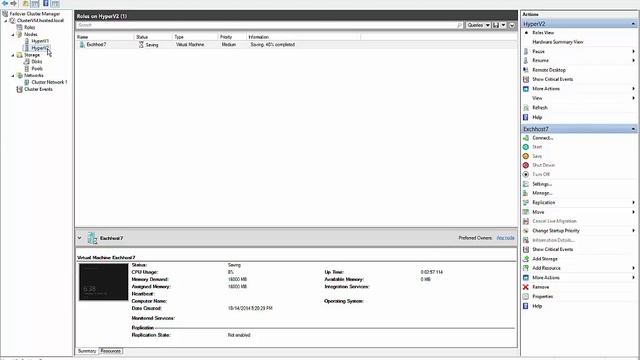The image size is (640, 360).
Task: Collapse the Networks tree branch
Action: [x=13, y=76]
